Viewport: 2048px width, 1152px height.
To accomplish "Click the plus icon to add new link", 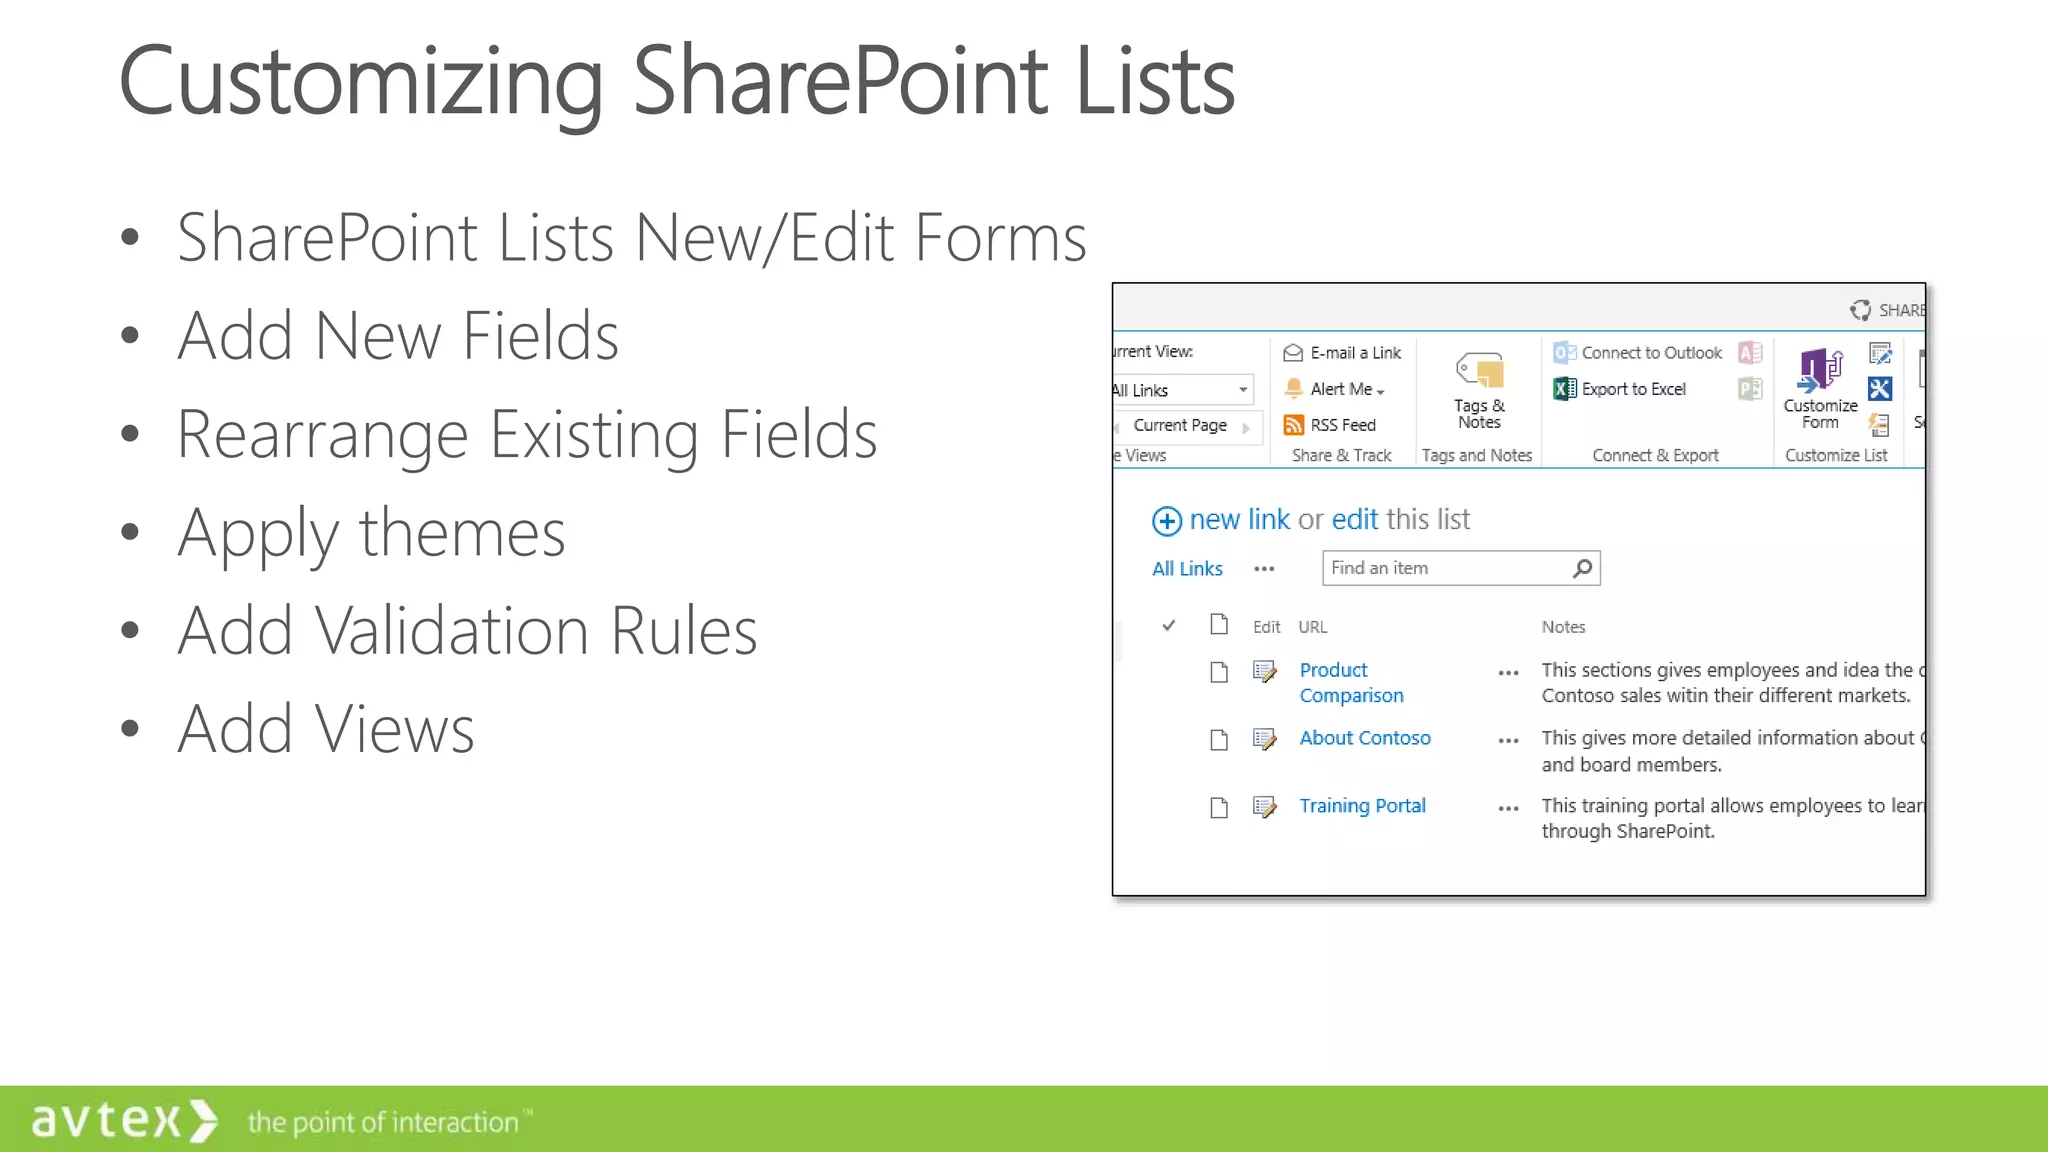I will click(1167, 521).
